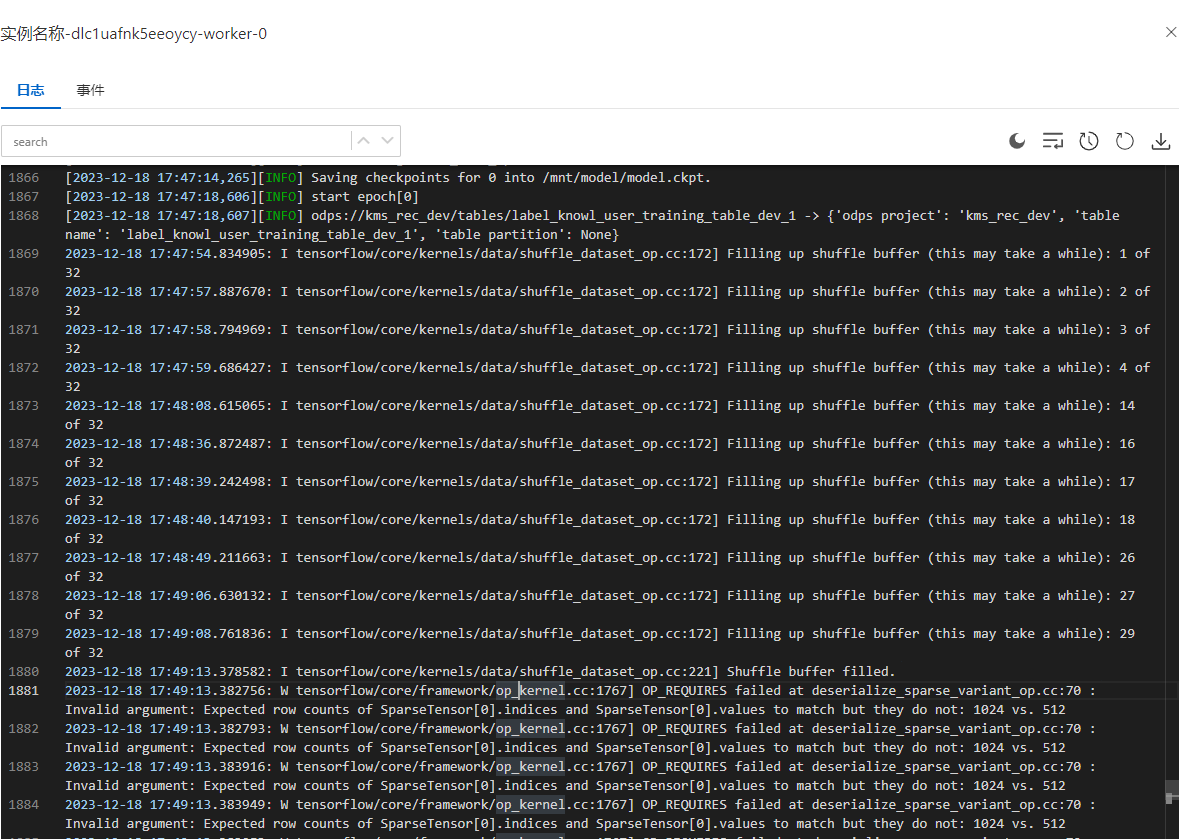The image size is (1179, 839).
Task: Download the log file
Action: pos(1161,141)
